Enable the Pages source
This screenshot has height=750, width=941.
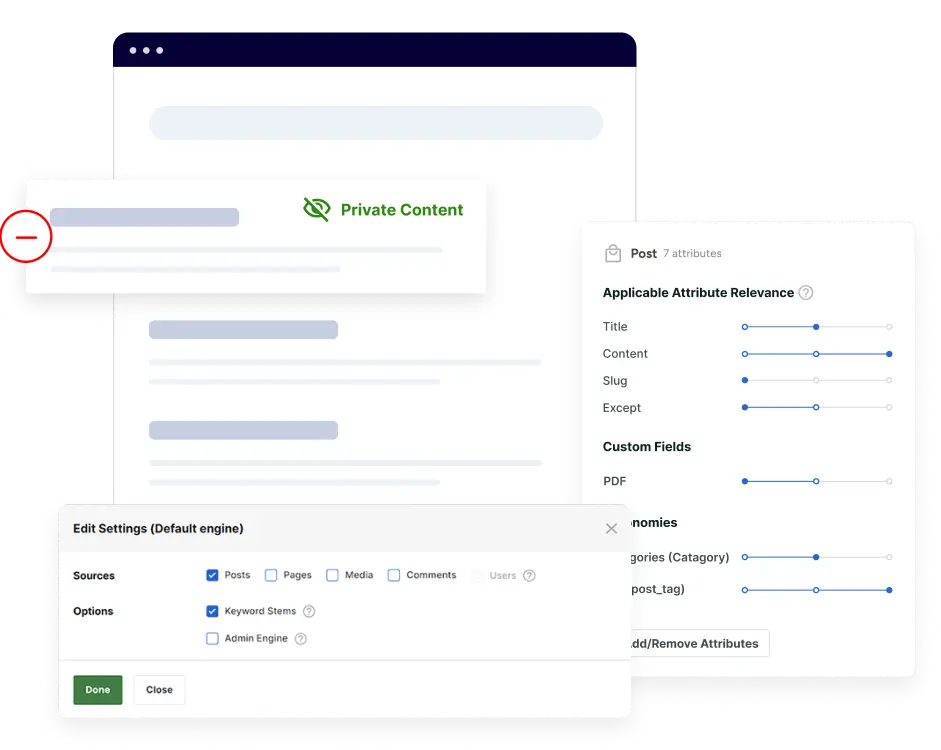(270, 575)
